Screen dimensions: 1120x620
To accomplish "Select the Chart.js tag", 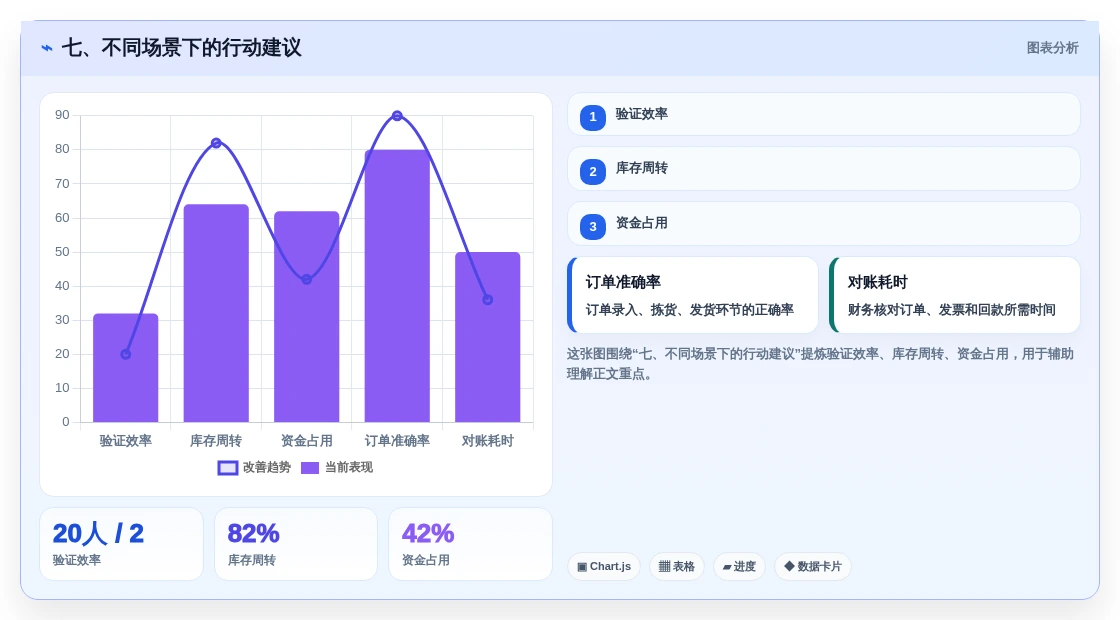I will coord(604,566).
